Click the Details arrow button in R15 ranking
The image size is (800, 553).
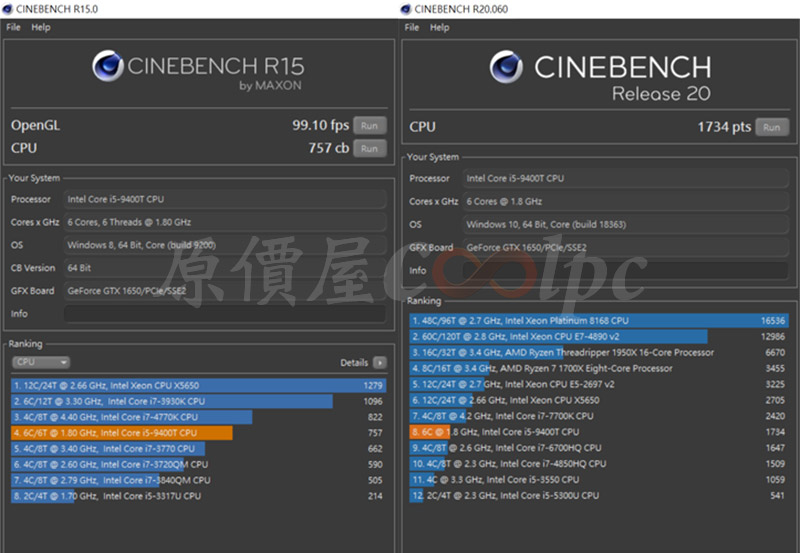tap(380, 363)
